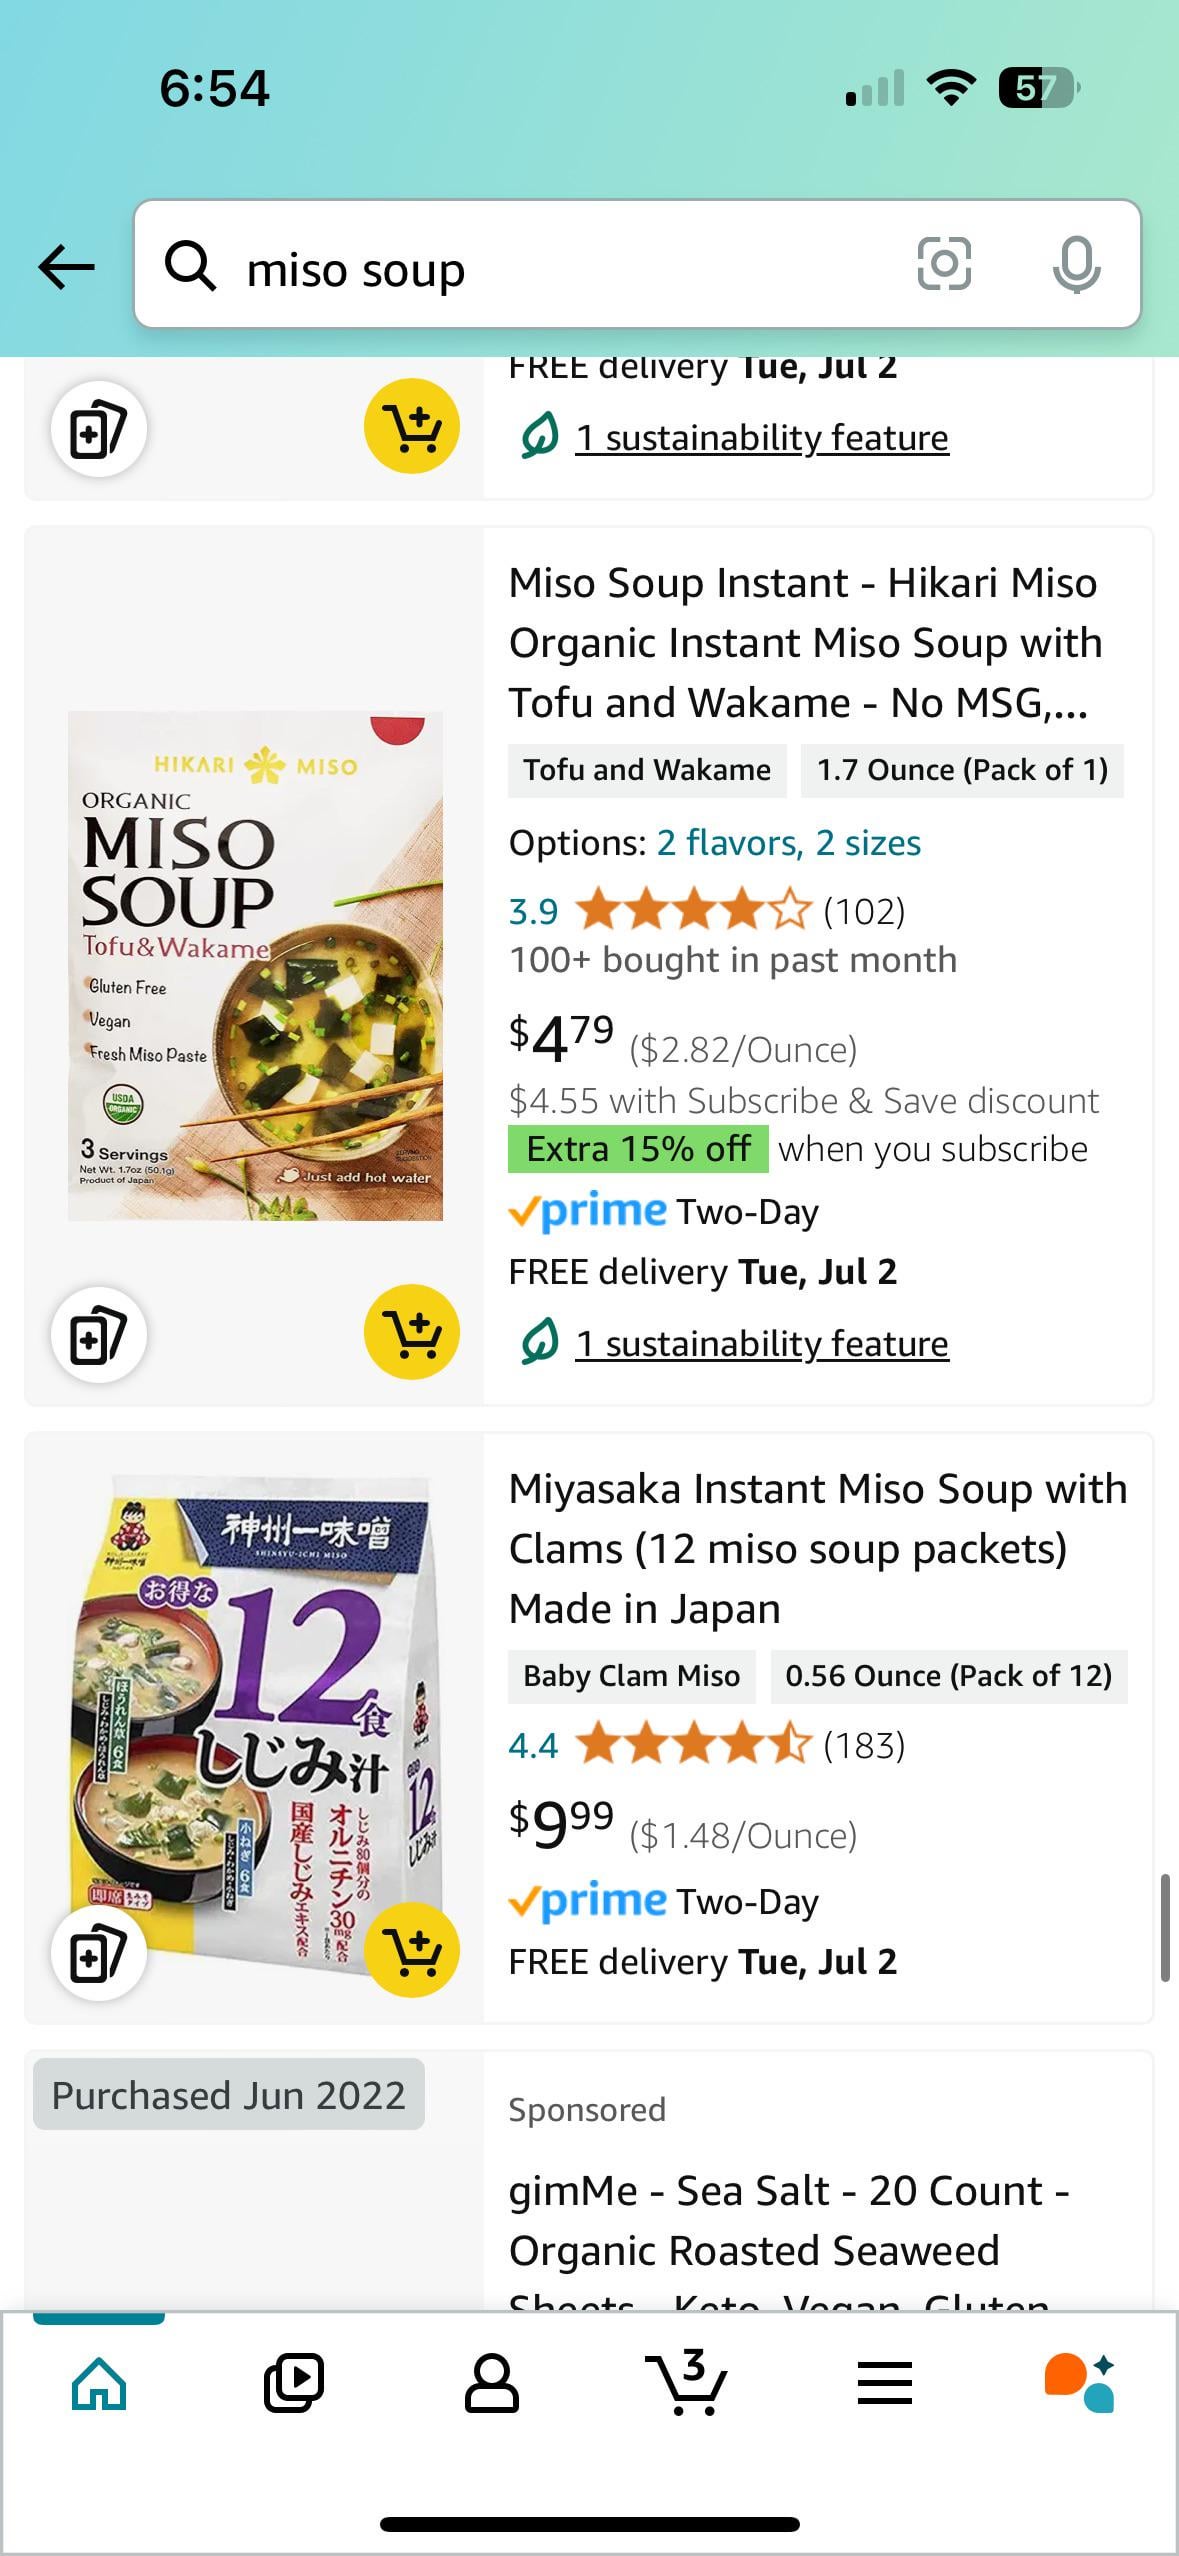Add Hikari Miso Soup to cart
Image resolution: width=1179 pixels, height=2556 pixels.
click(x=411, y=1332)
